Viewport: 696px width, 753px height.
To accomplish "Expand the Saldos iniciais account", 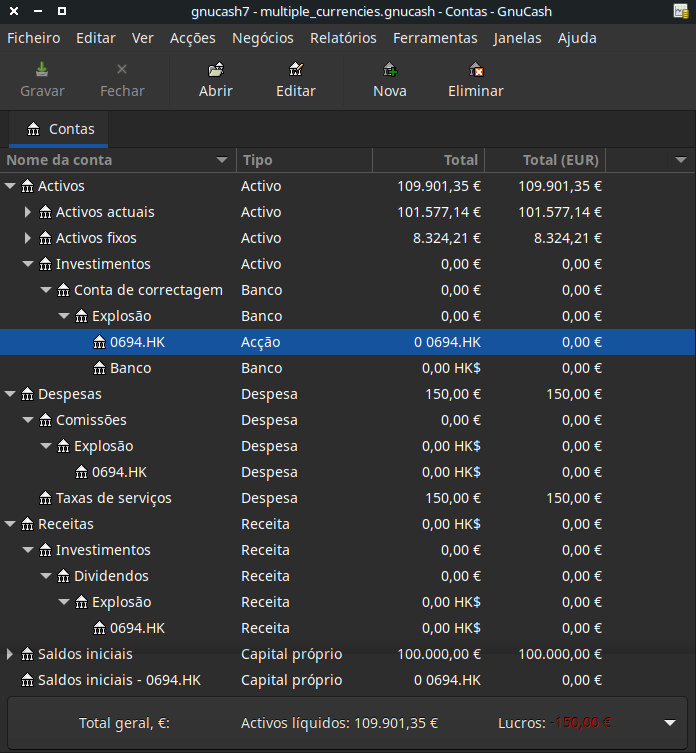I will tap(10, 654).
